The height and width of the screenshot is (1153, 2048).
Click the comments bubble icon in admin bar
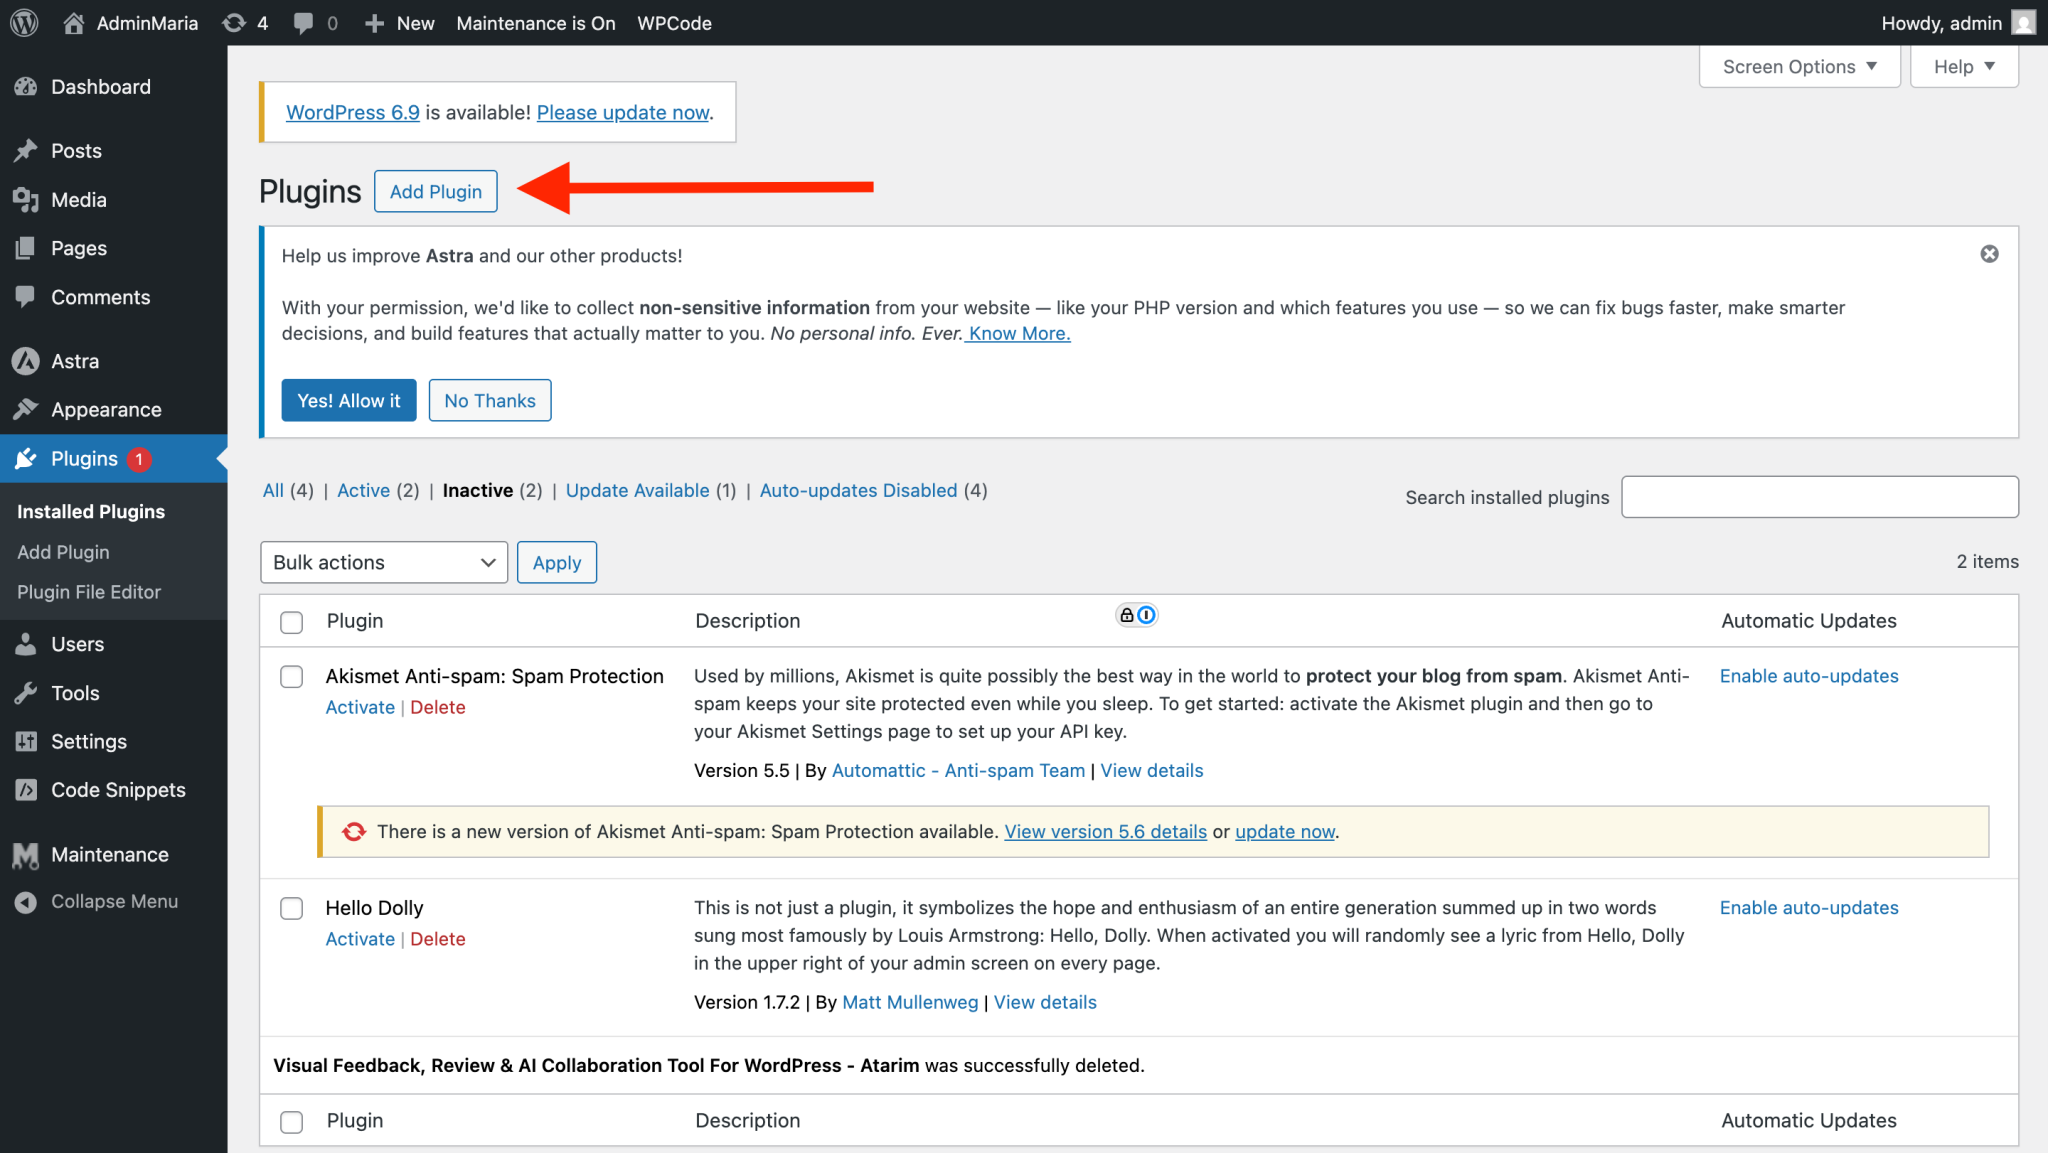point(303,22)
